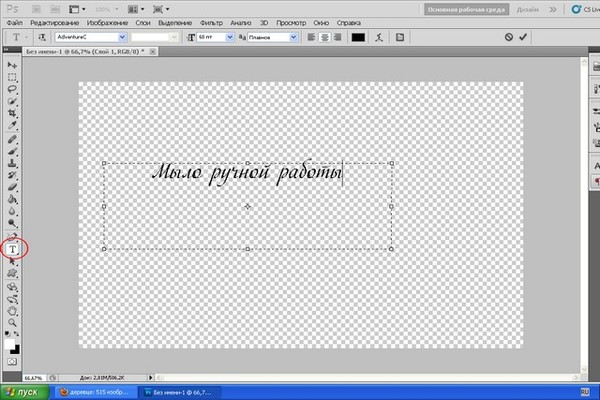Open the black text color swatch
This screenshot has height=400, width=600.
[x=358, y=37]
